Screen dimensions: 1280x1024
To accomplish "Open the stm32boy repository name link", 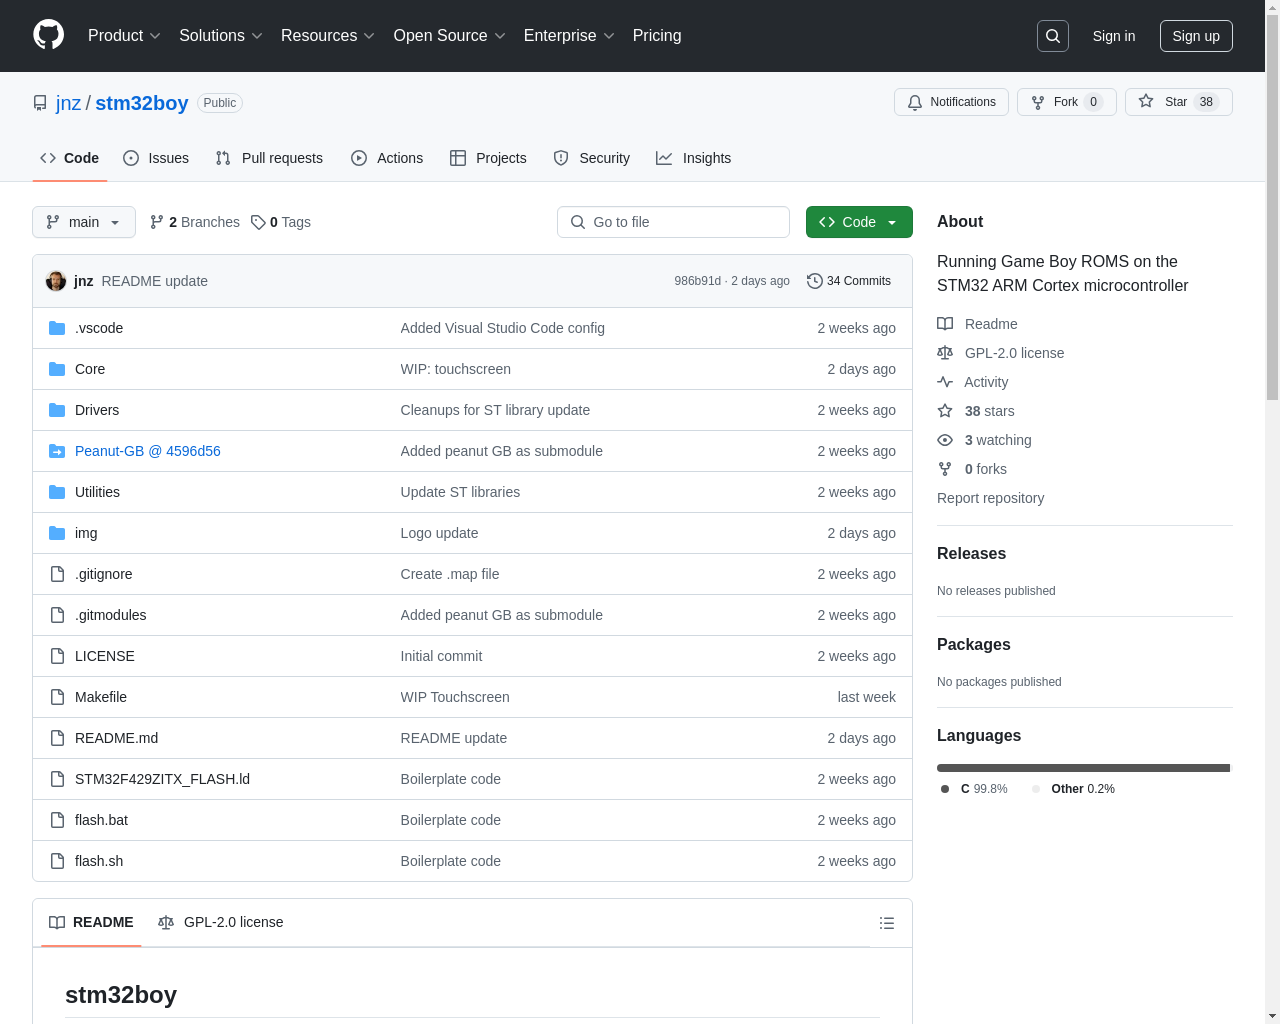I will [x=142, y=103].
